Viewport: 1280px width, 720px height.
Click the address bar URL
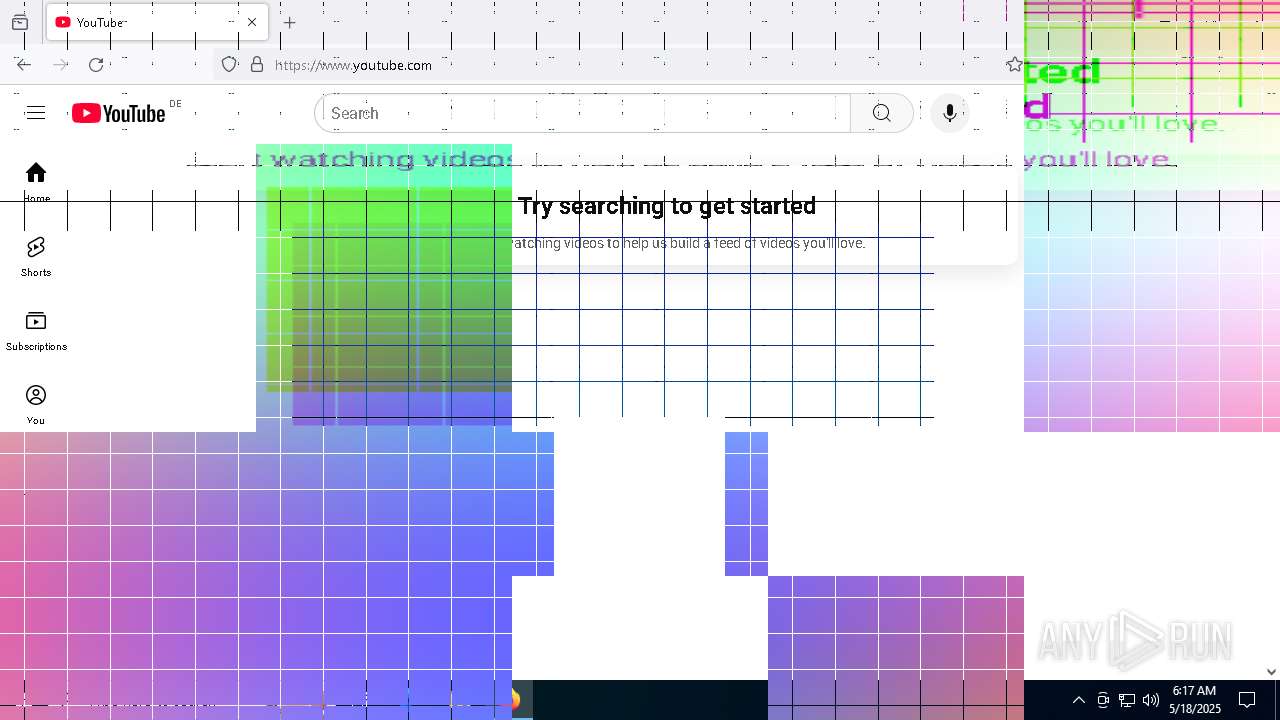click(x=353, y=65)
